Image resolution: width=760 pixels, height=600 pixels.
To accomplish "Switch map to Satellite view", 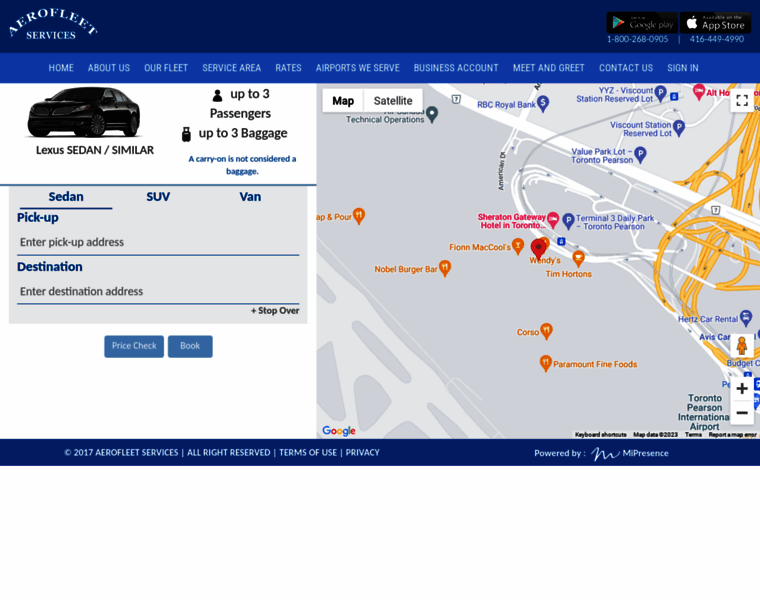I will (393, 101).
